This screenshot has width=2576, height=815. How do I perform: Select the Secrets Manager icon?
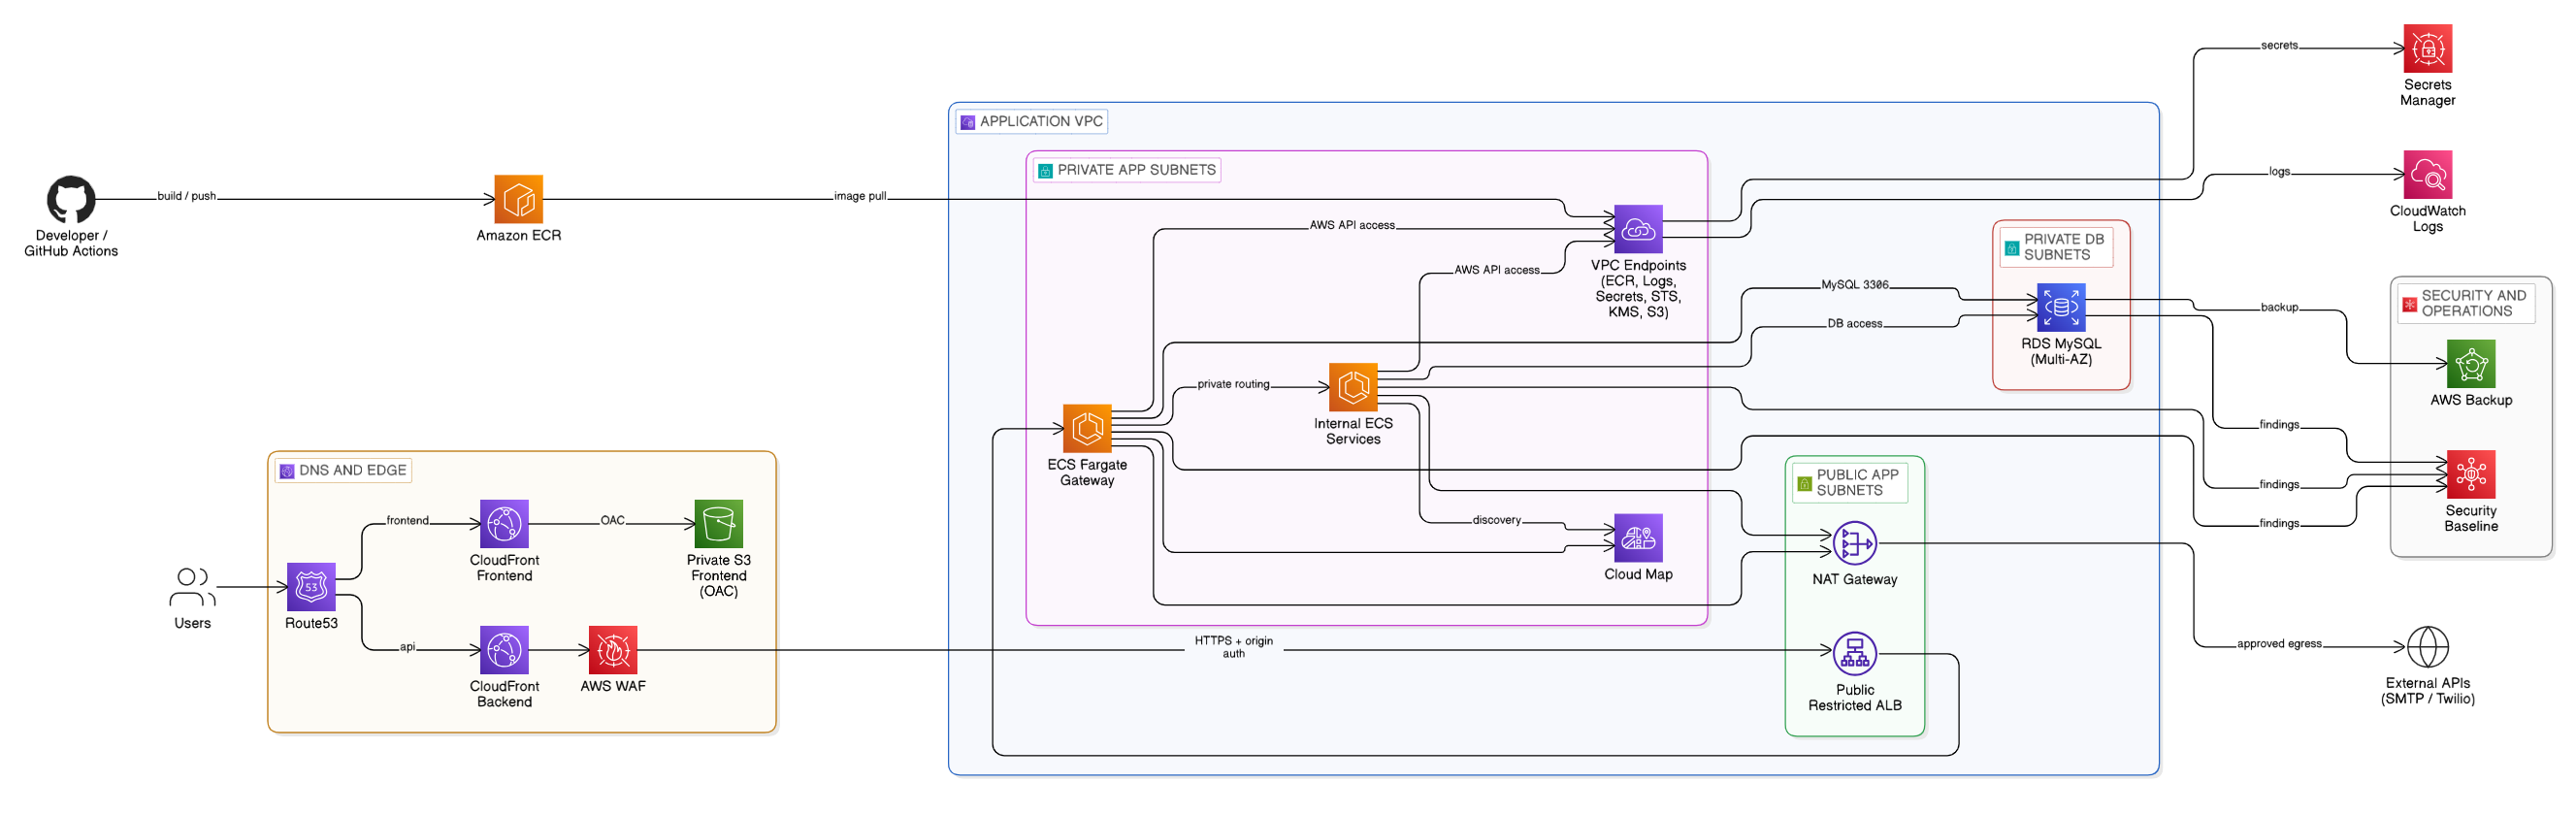click(x=2427, y=48)
